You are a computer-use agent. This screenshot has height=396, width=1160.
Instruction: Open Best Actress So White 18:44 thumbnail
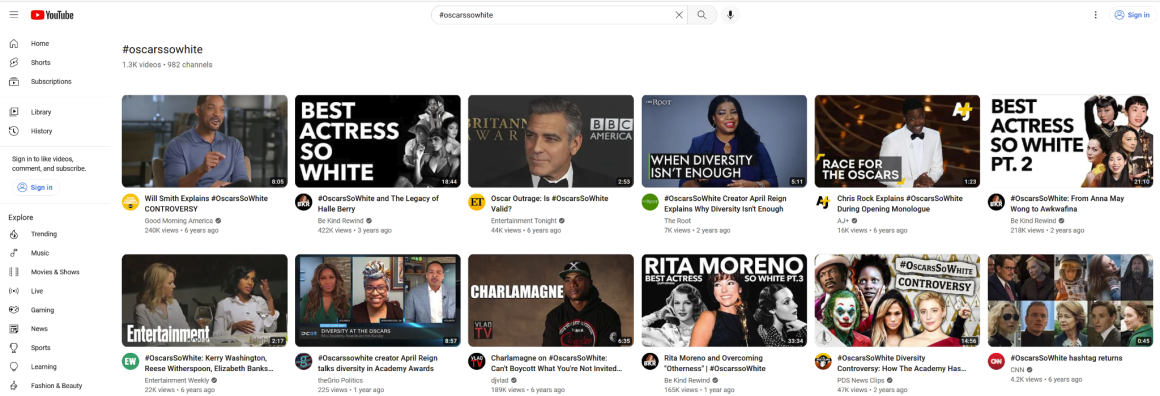pos(377,141)
